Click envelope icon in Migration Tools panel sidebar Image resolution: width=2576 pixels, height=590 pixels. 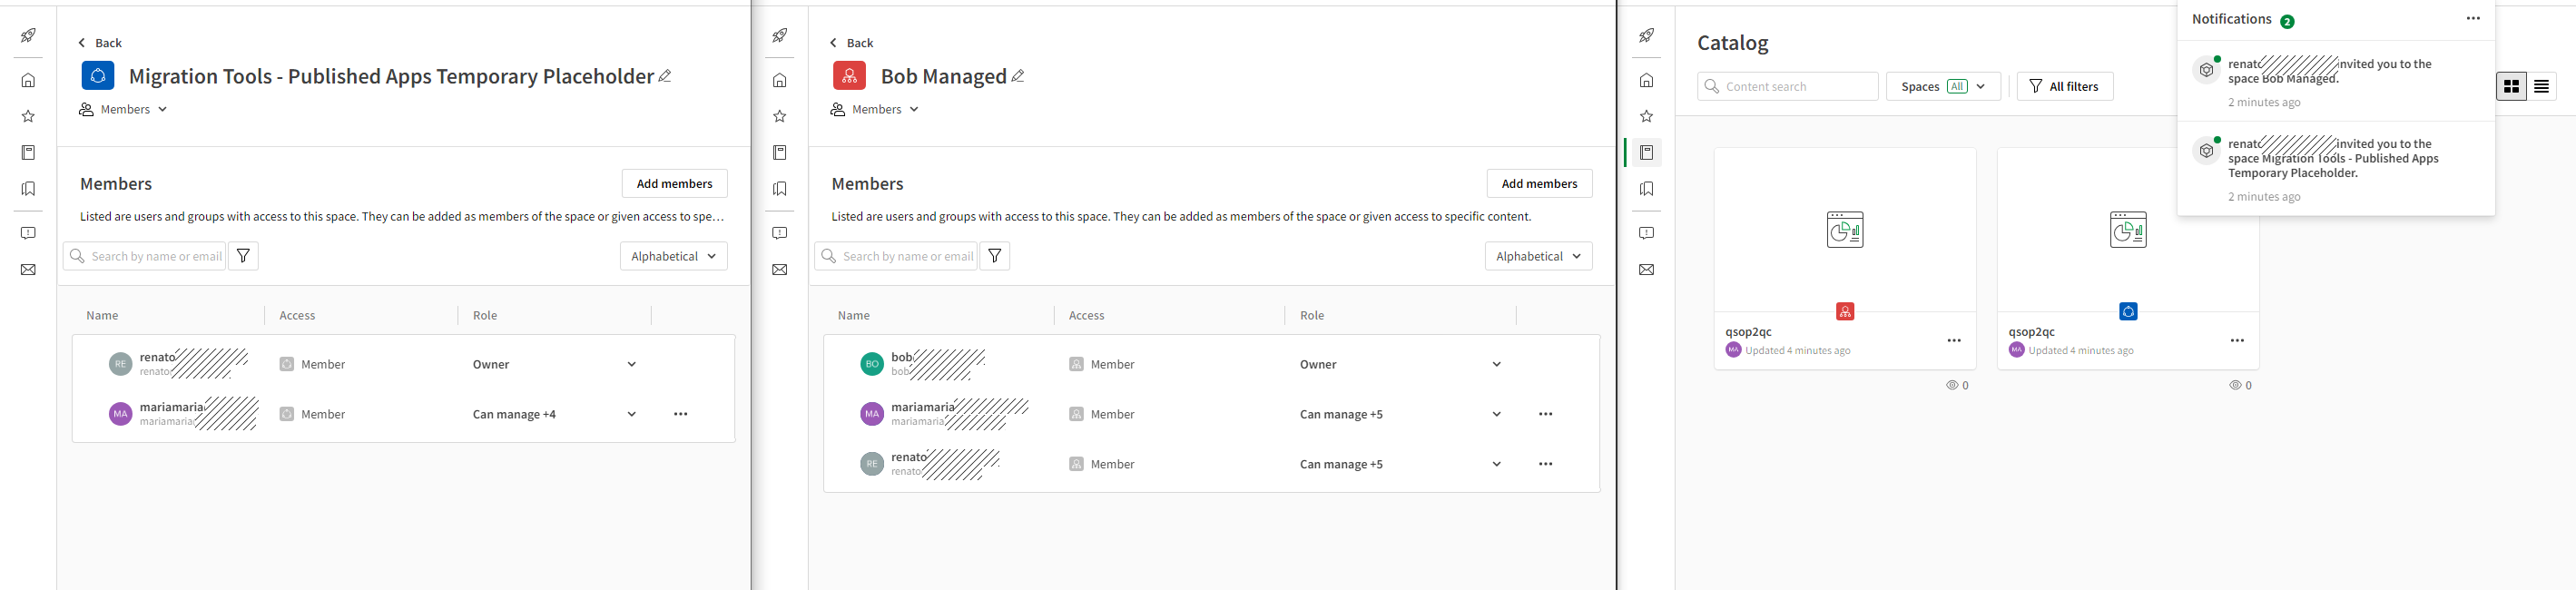point(28,269)
